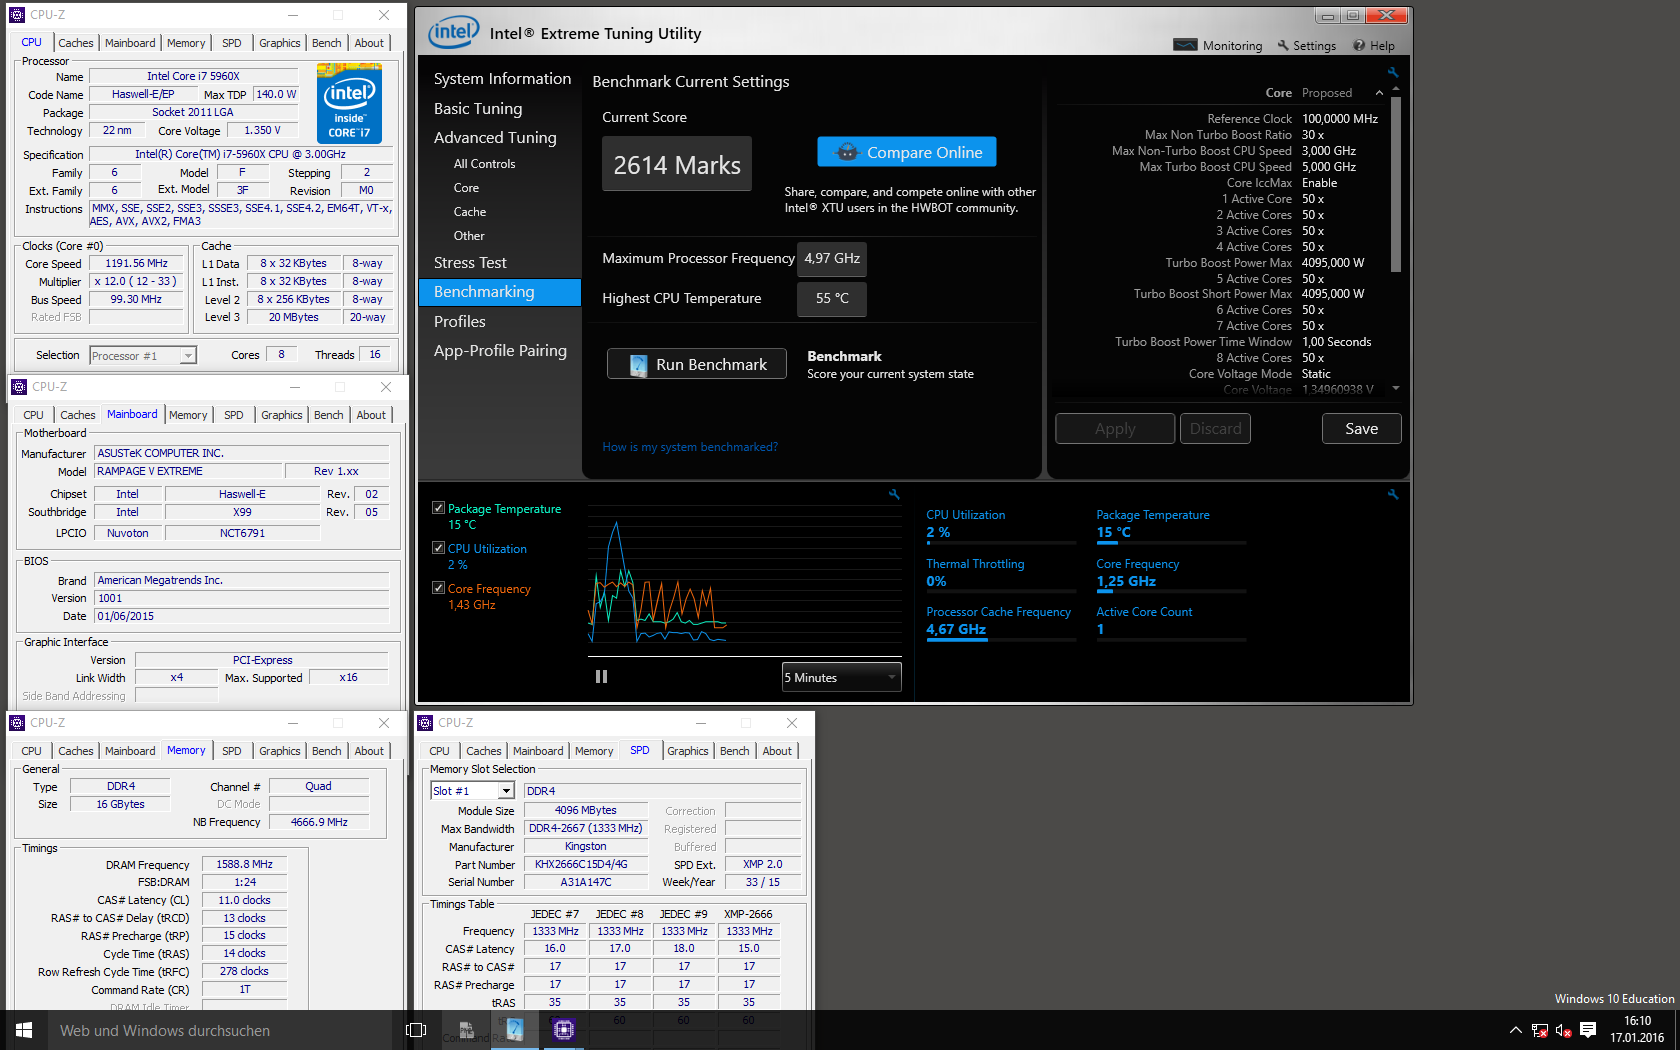
Task: Click scrollbar up arrow in tuning list
Action: [x=1396, y=90]
